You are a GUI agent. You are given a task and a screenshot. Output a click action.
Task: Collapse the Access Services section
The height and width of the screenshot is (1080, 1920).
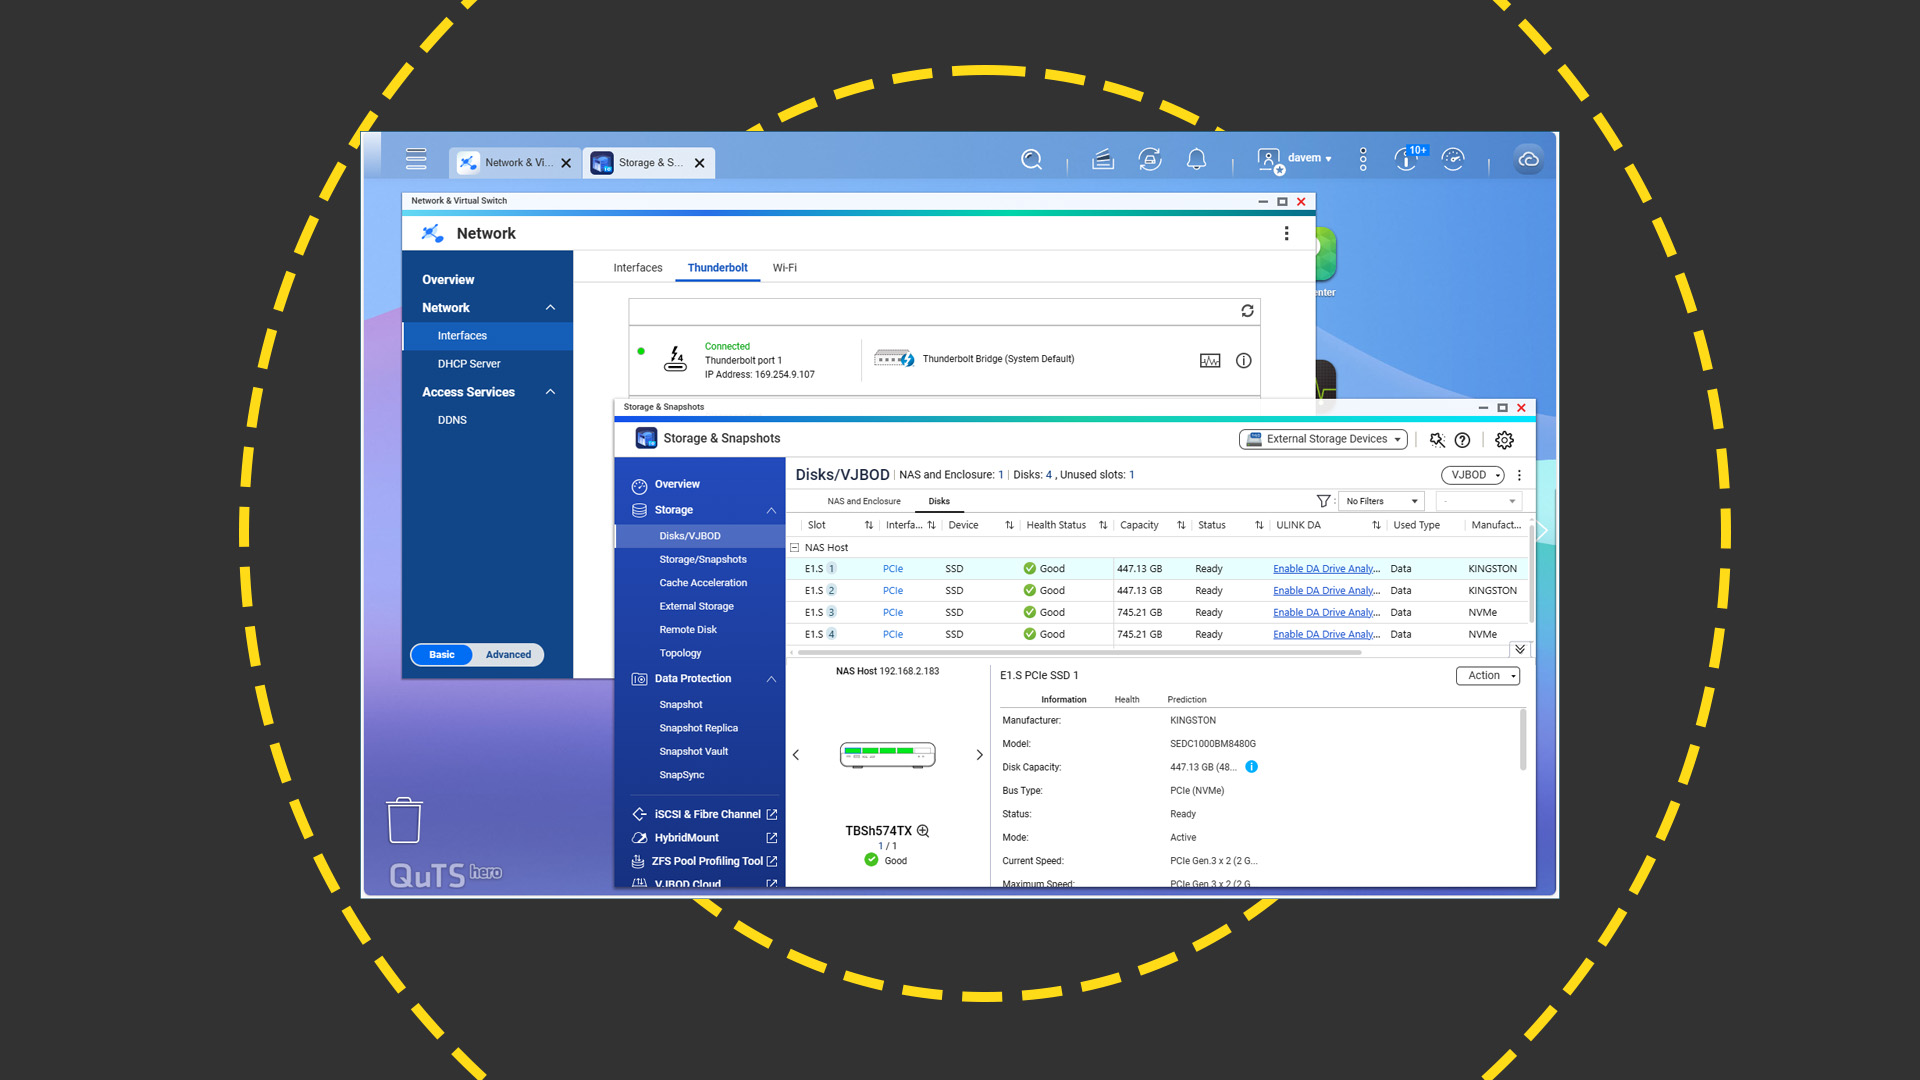coord(550,392)
